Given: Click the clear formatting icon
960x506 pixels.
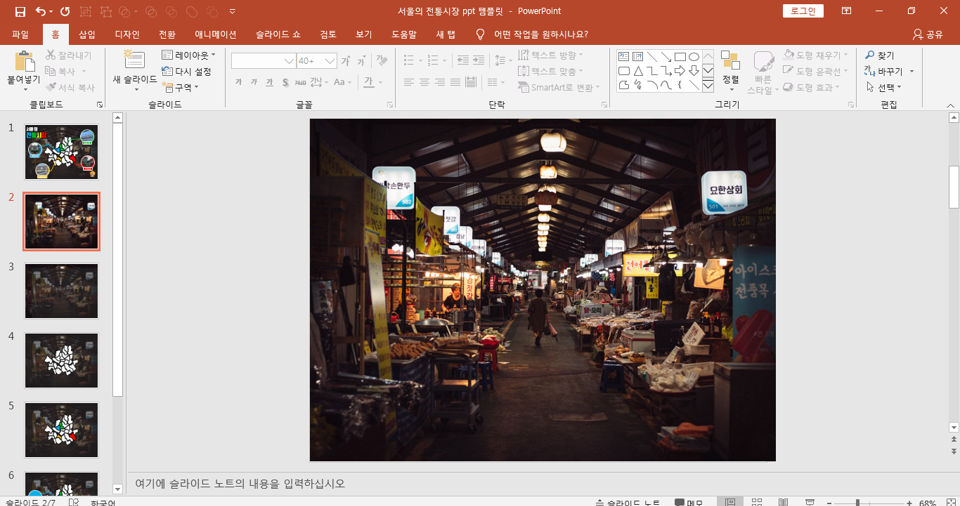Looking at the screenshot, I should [x=382, y=61].
